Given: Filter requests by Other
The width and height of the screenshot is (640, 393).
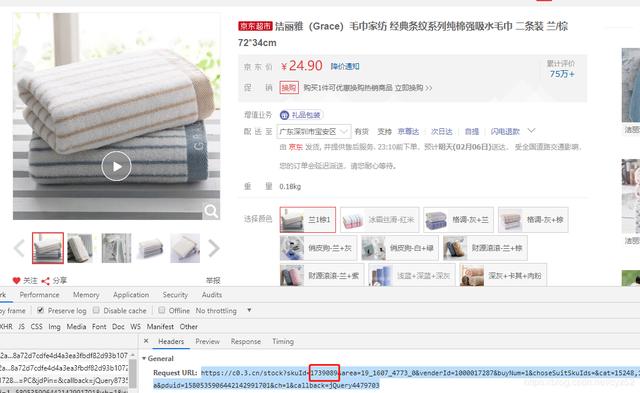Looking at the screenshot, I should pyautogui.click(x=189, y=326).
